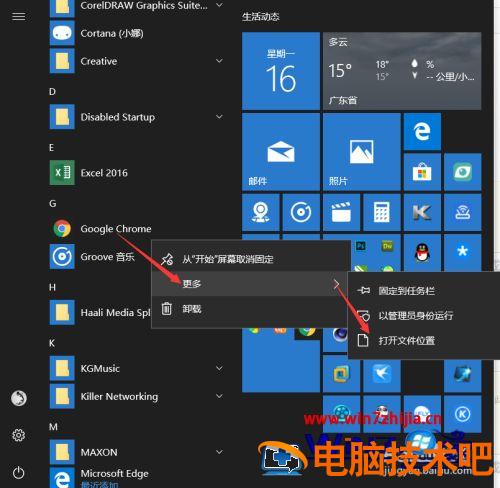This screenshot has width=500, height=488.
Task: Open the Movies clapperboard tile
Action: point(341,212)
